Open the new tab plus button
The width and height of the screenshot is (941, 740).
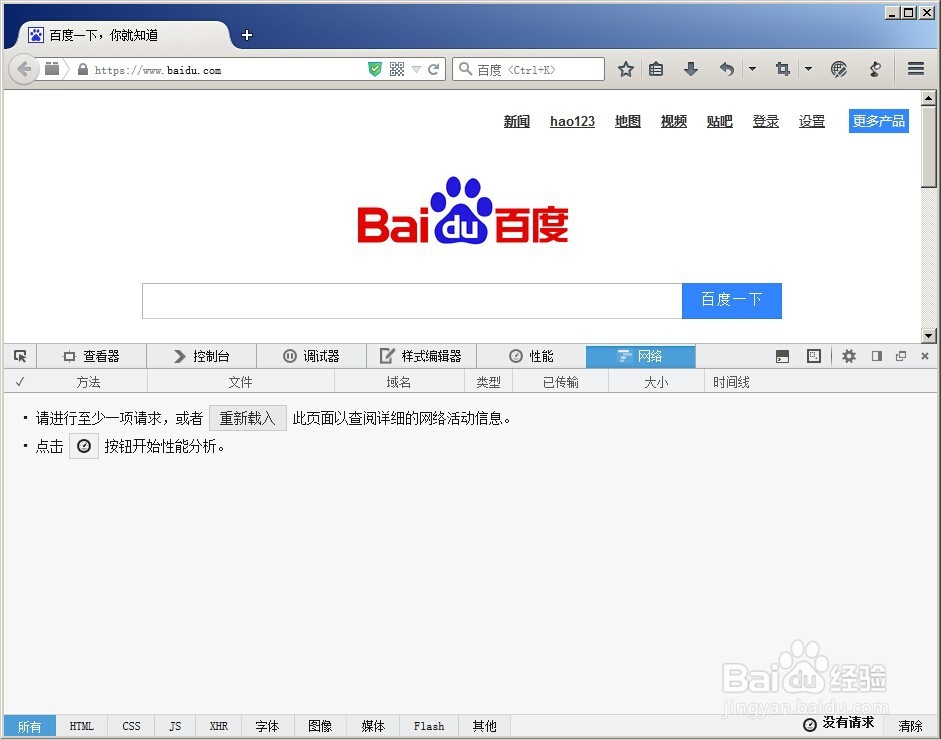tap(247, 35)
